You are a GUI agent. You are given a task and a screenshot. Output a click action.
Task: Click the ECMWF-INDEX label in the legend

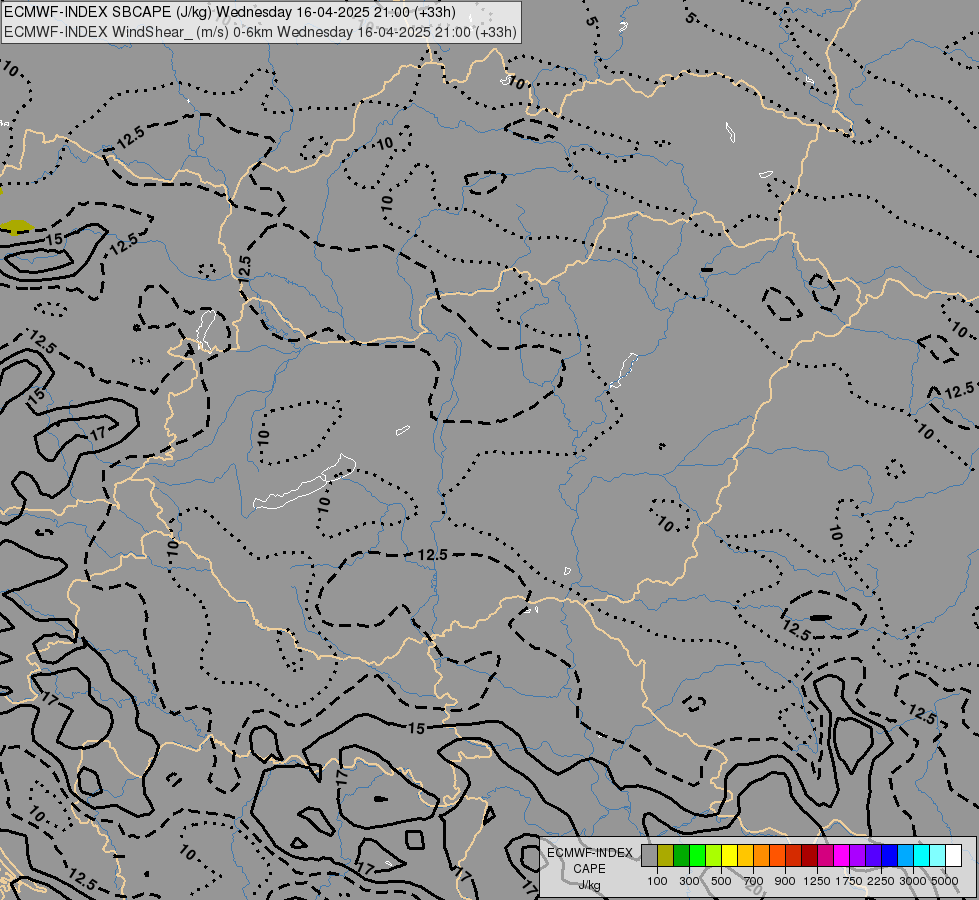(x=589, y=853)
